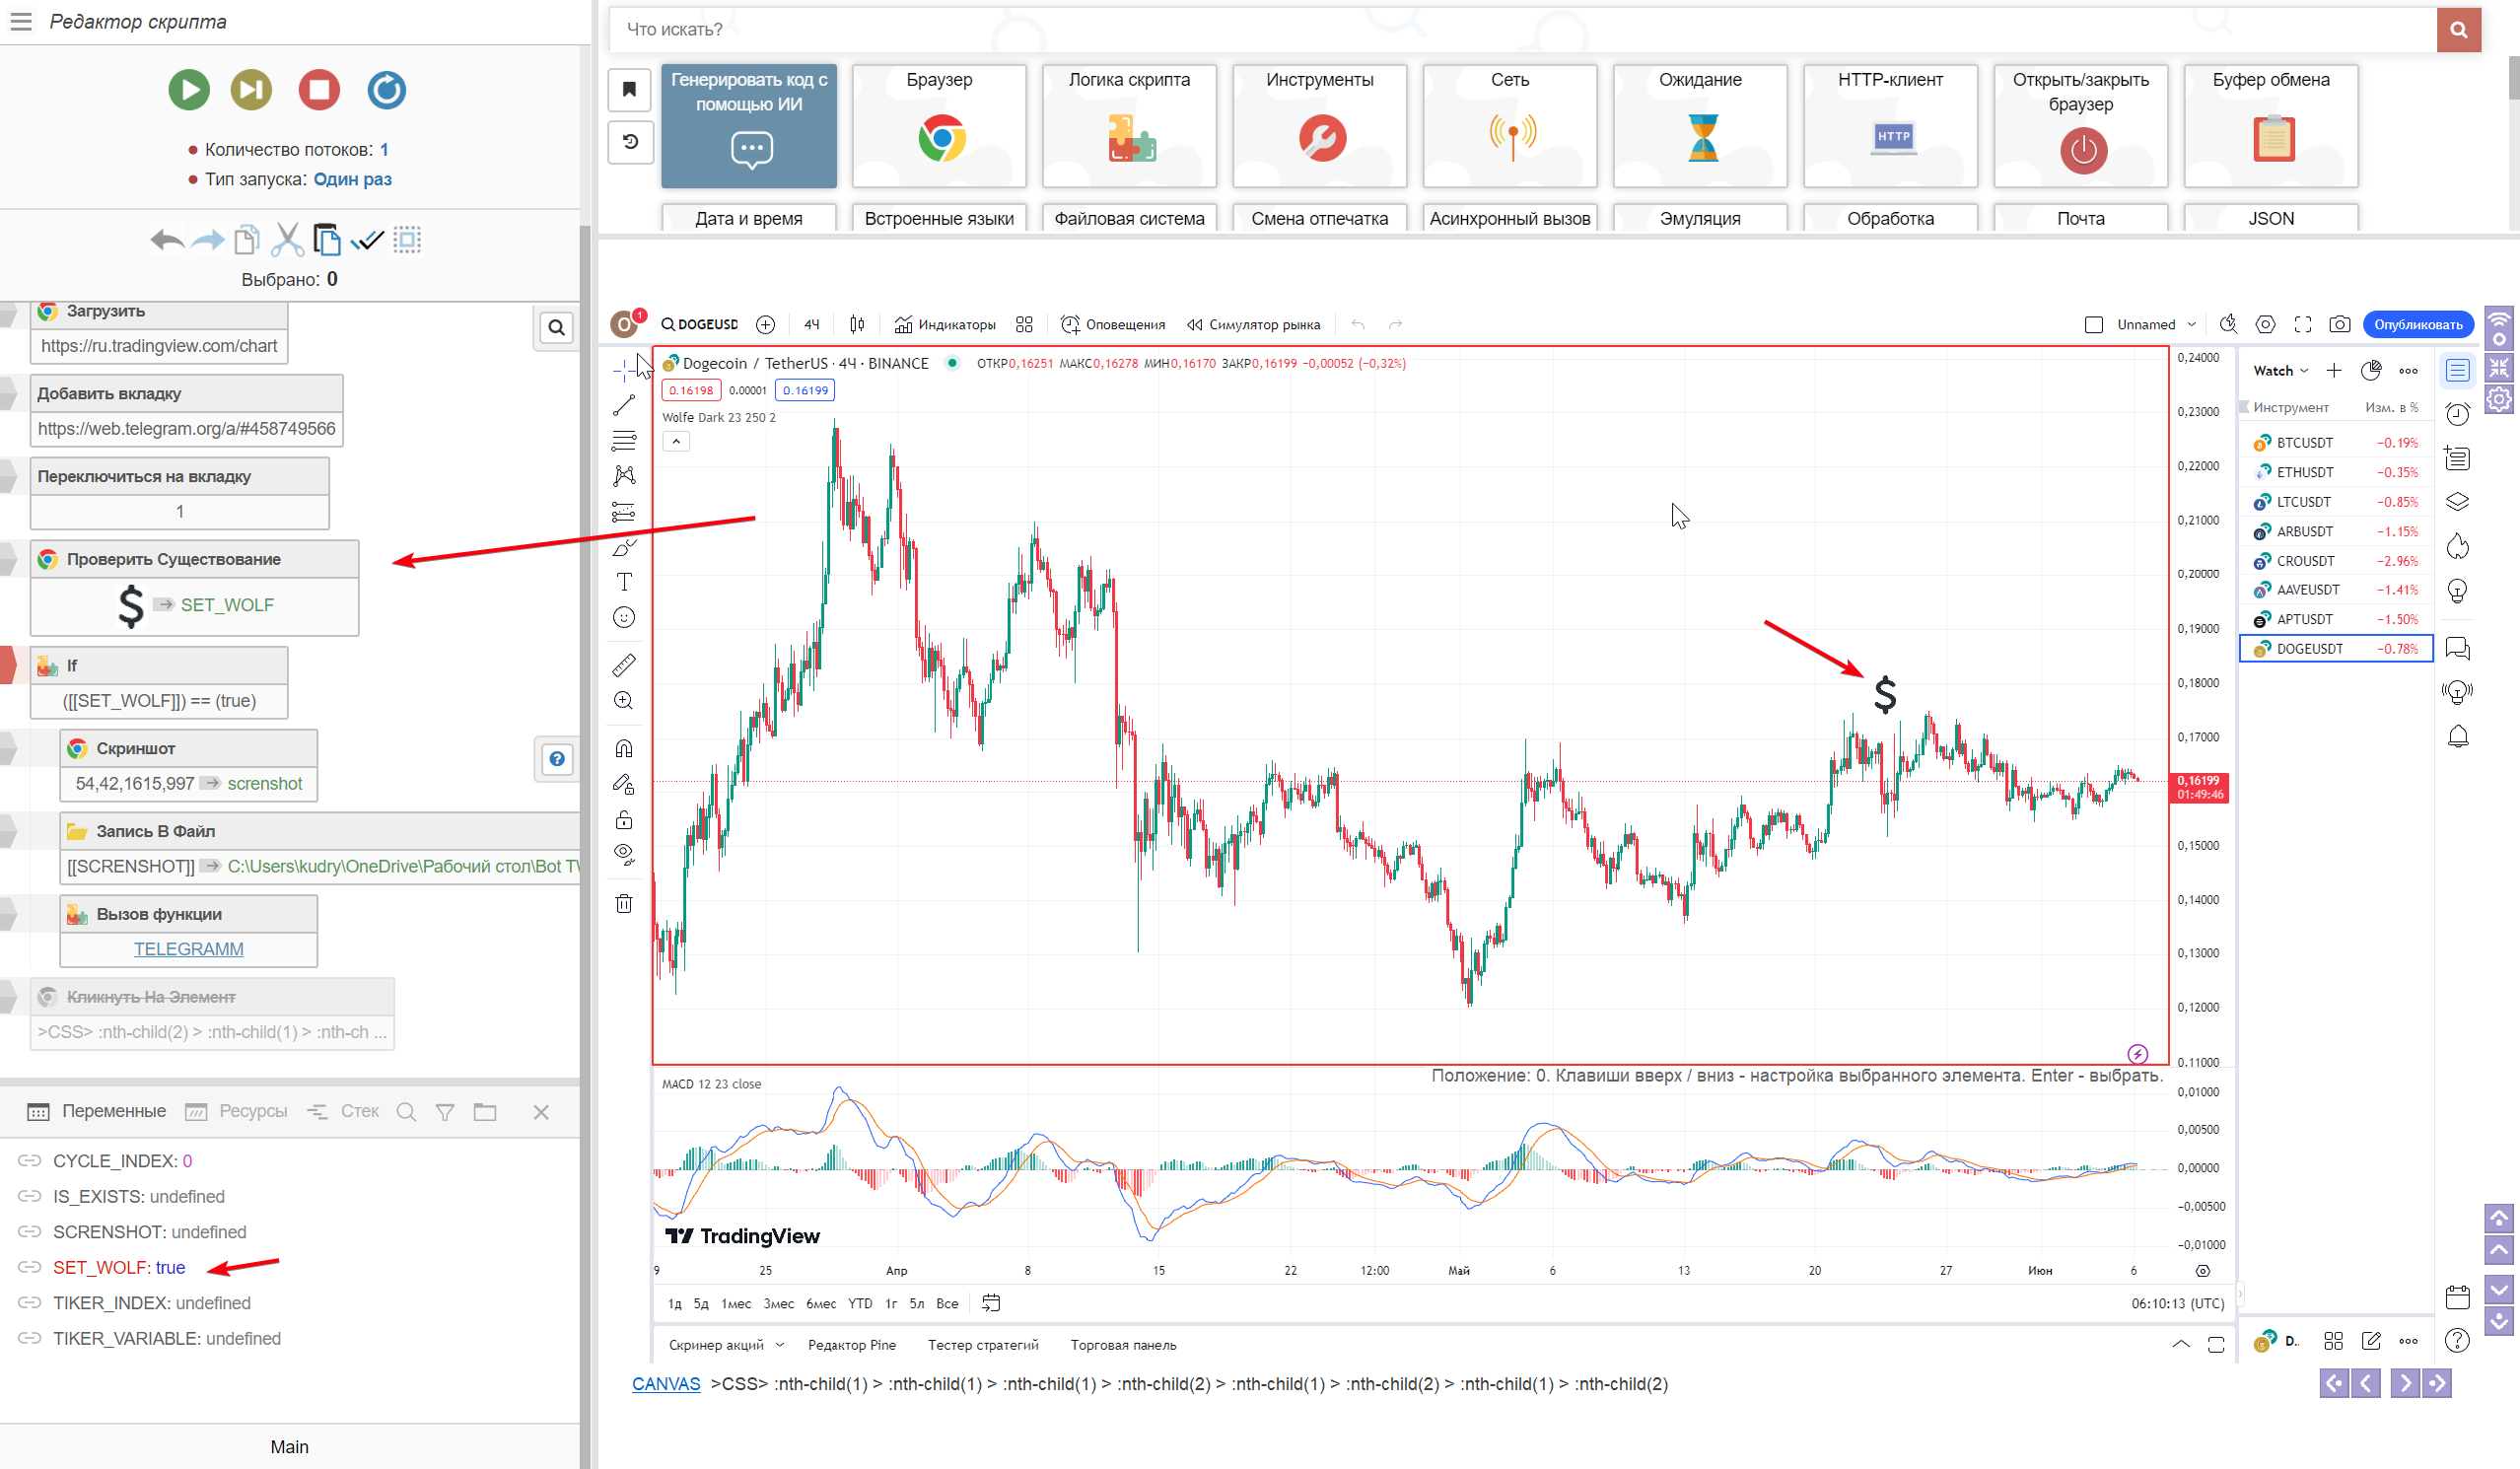Open the Скринер акций dropdown
This screenshot has width=2520, height=1469.
[x=726, y=1345]
